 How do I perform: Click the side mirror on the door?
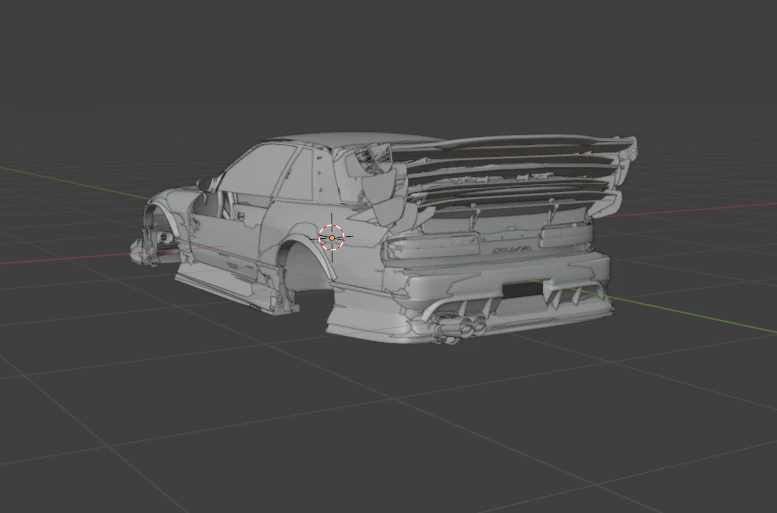click(x=205, y=184)
